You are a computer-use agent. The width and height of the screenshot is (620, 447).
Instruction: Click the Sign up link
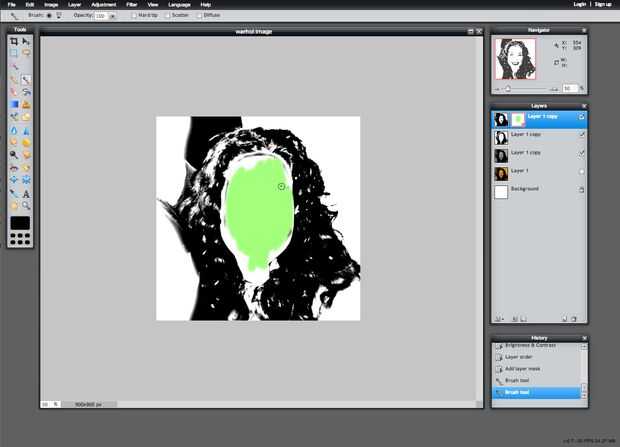pyautogui.click(x=603, y=4)
